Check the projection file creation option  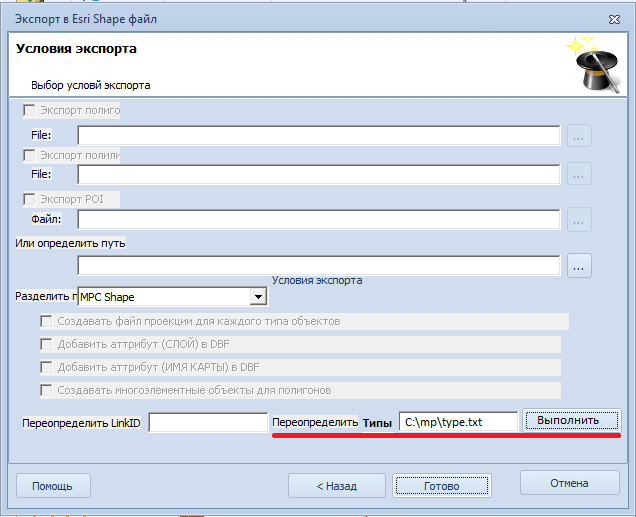[46, 321]
